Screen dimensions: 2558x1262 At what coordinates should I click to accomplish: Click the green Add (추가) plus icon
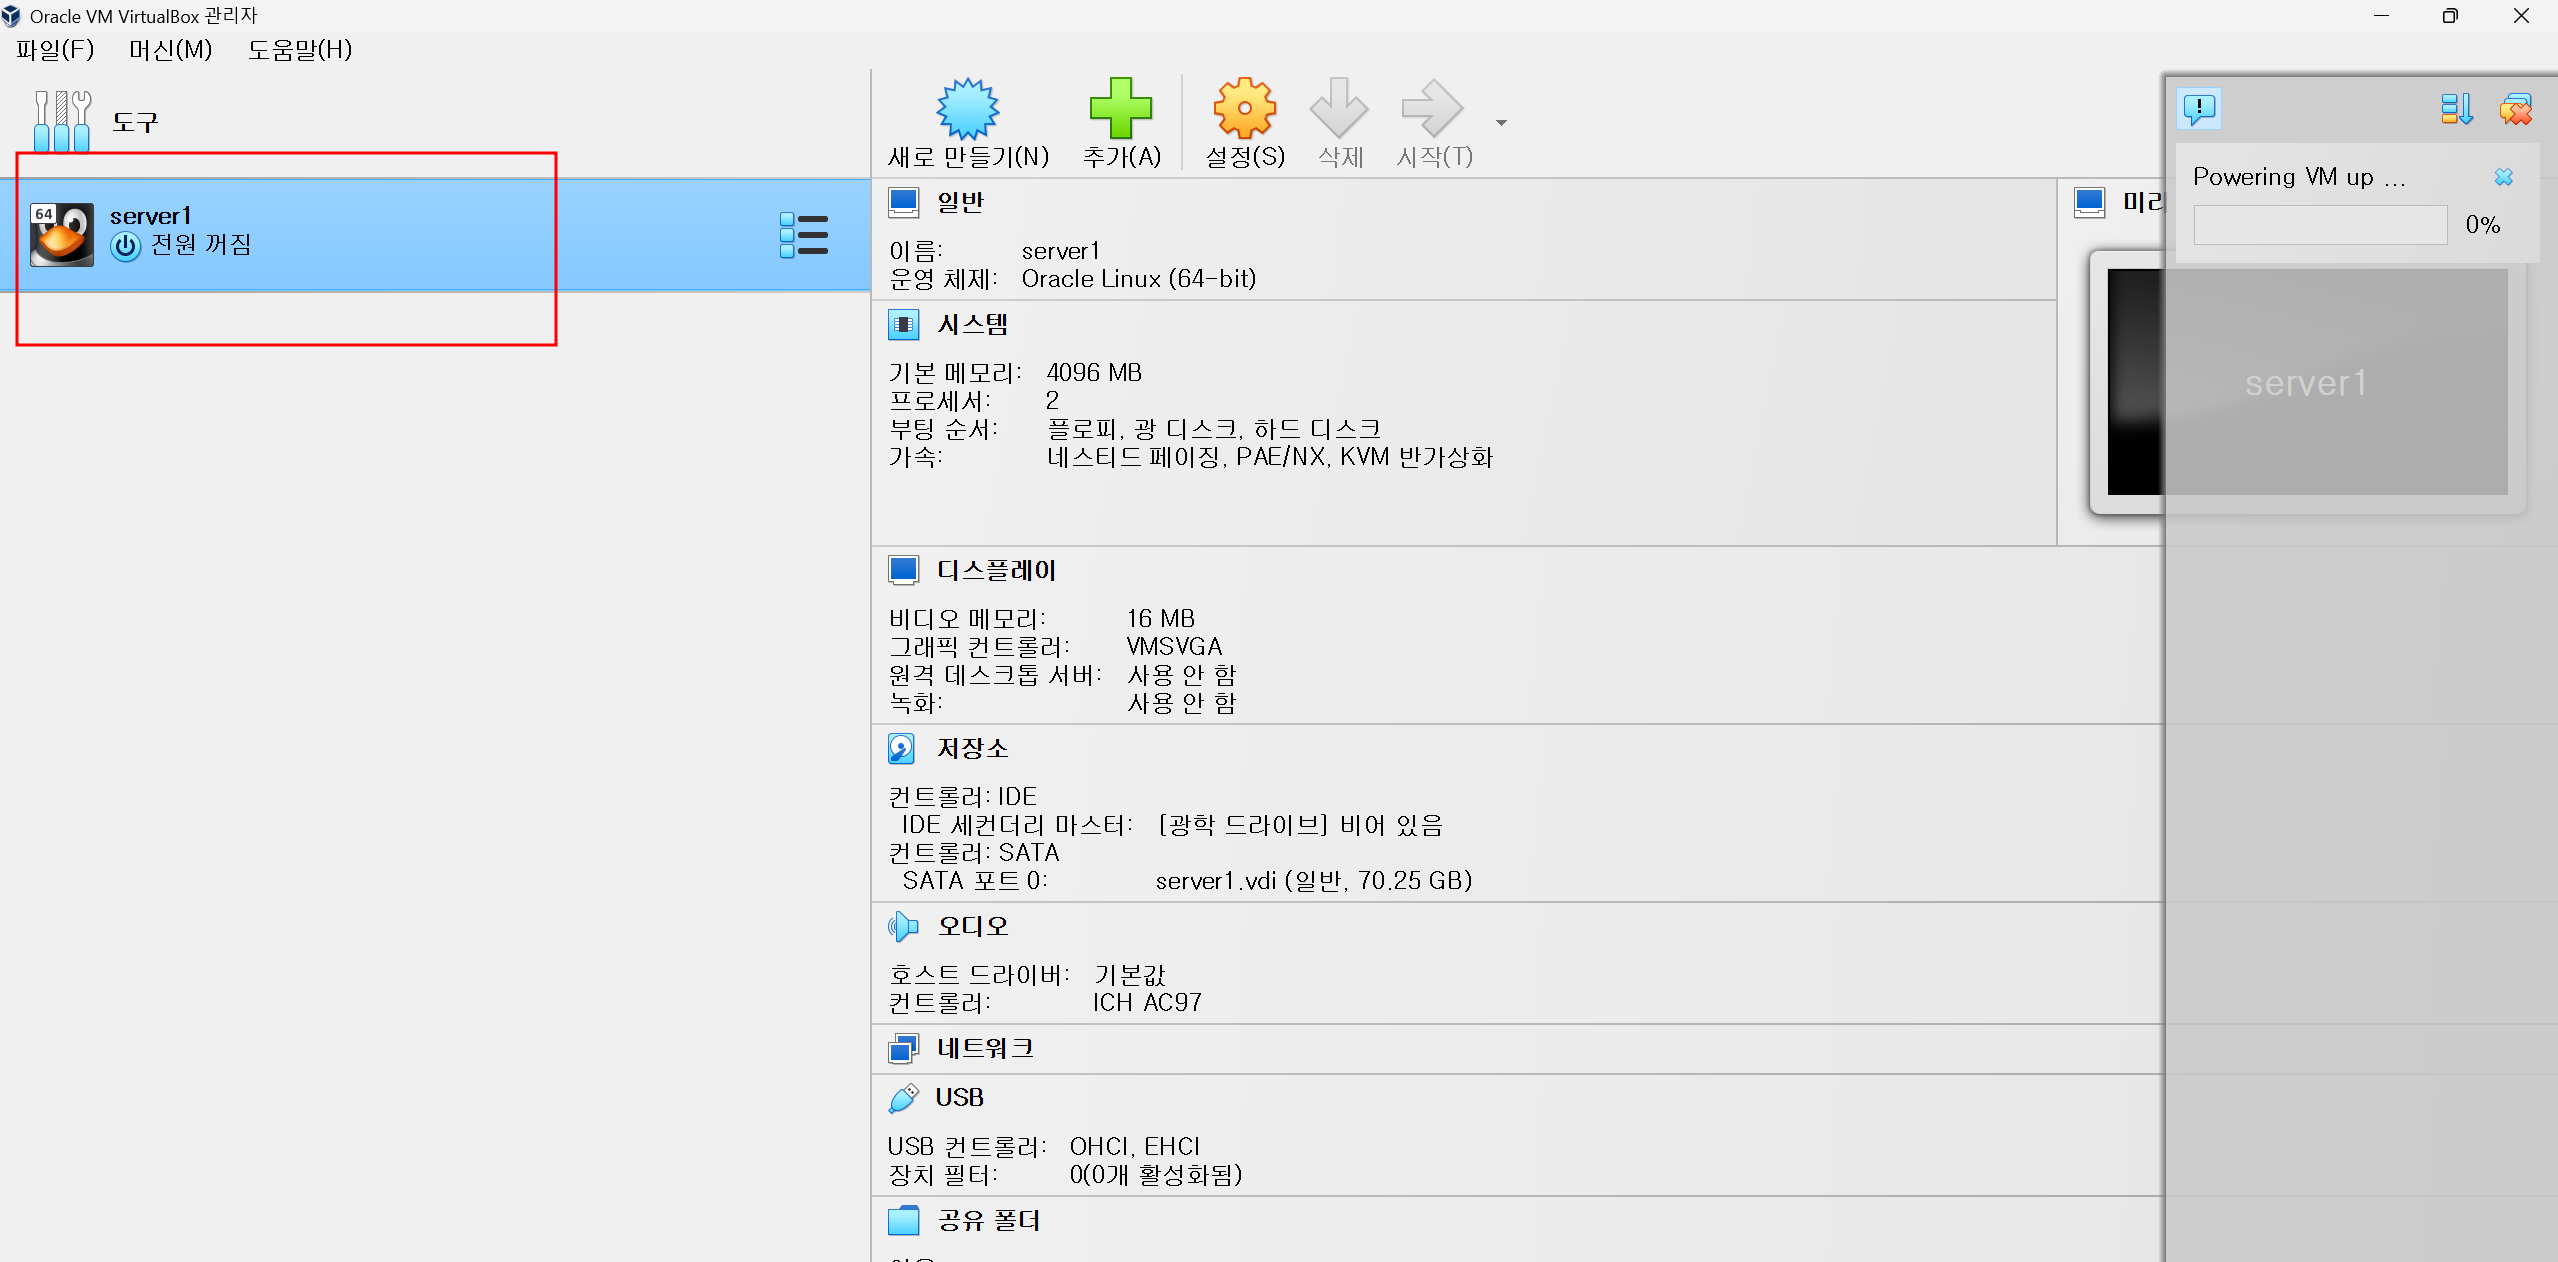click(1120, 109)
